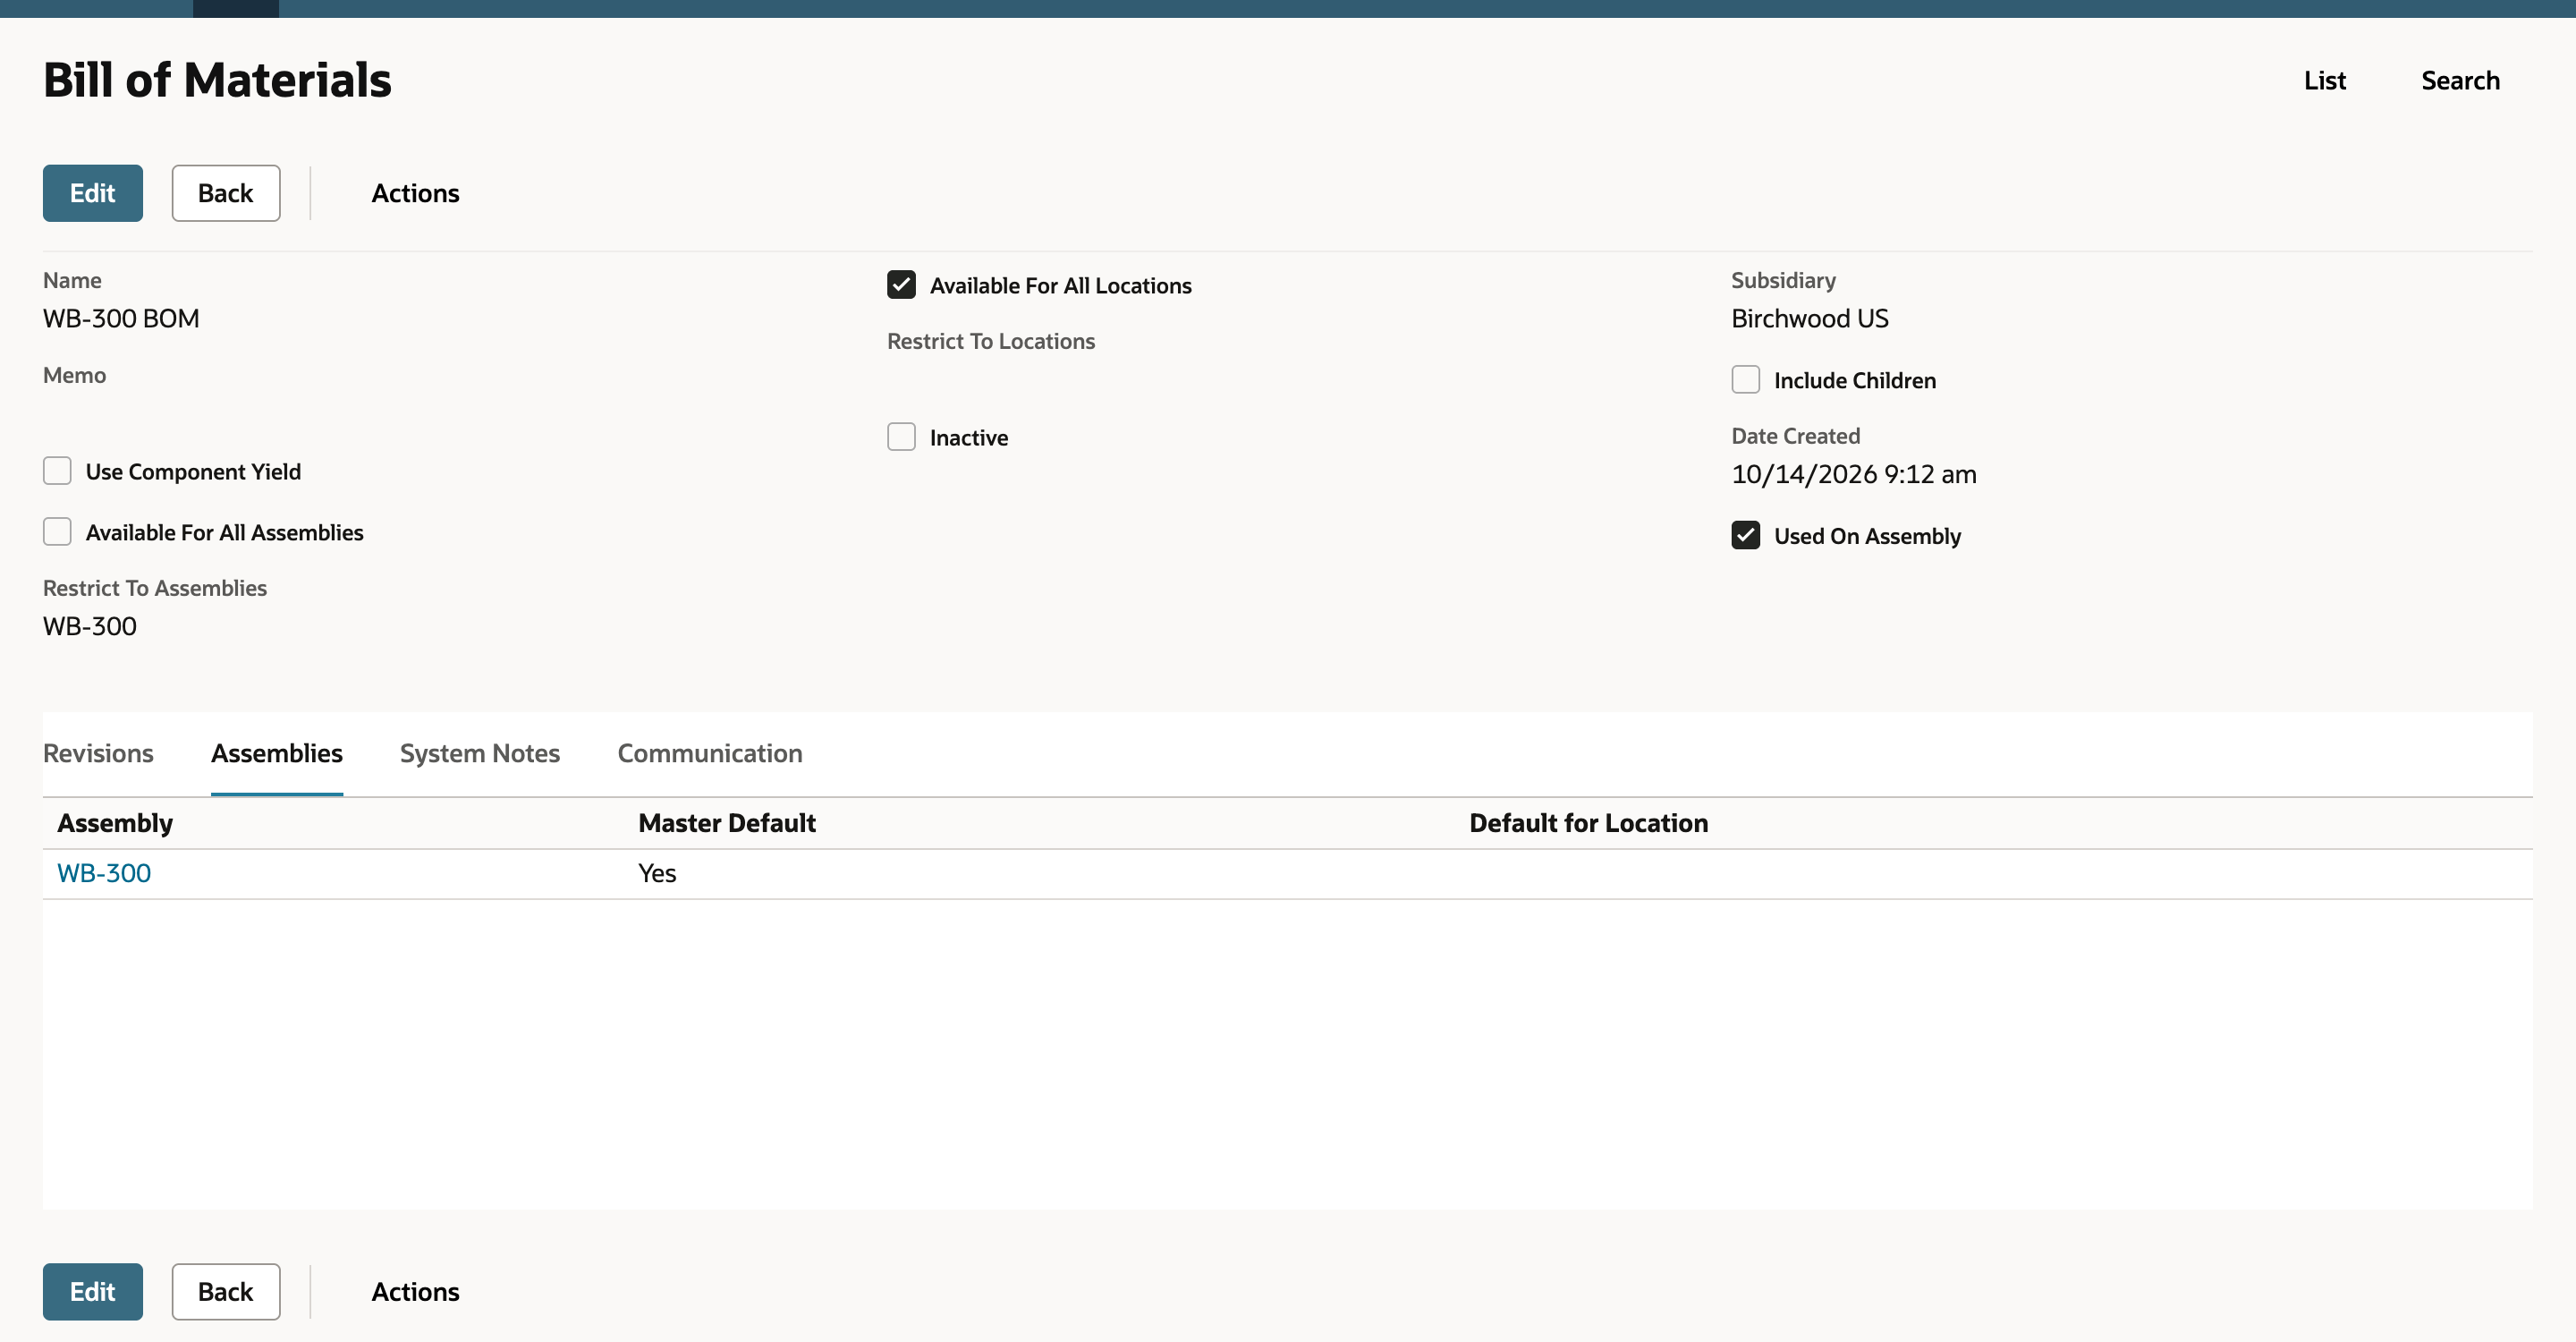The width and height of the screenshot is (2576, 1342).
Task: Click the Assembly column header
Action: (x=115, y=823)
